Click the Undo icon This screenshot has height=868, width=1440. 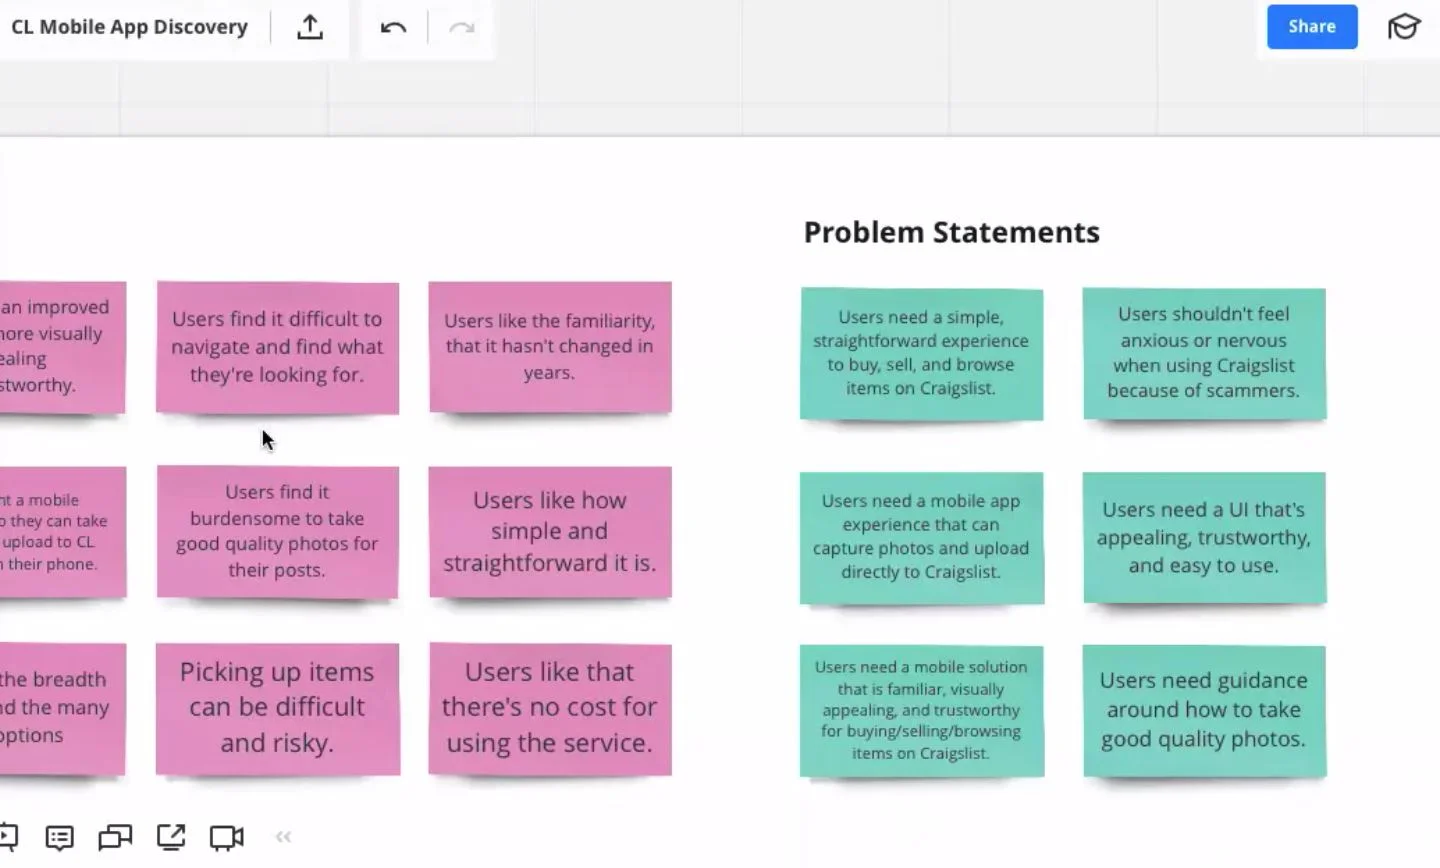pyautogui.click(x=393, y=27)
